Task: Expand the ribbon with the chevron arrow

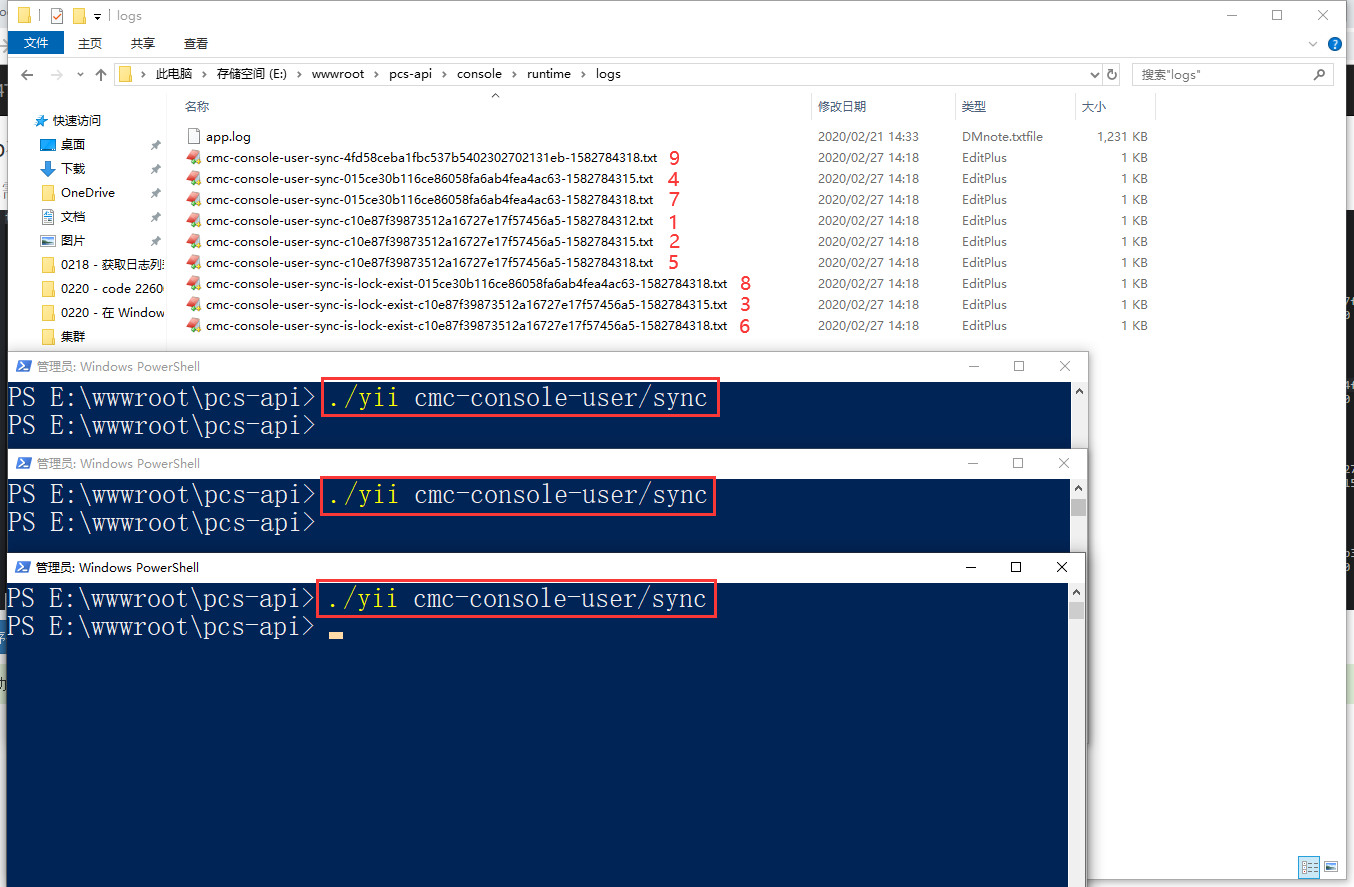Action: [1314, 44]
